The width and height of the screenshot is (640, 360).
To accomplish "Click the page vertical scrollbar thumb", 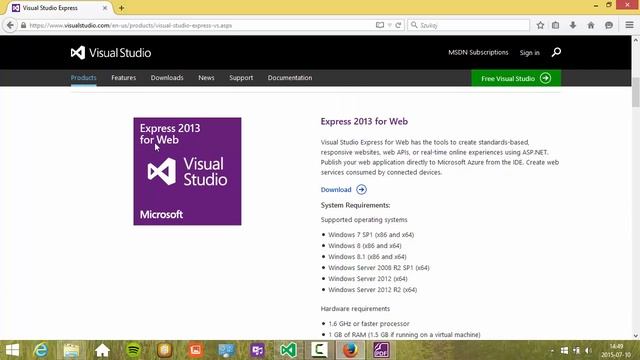I will pyautogui.click(x=636, y=92).
